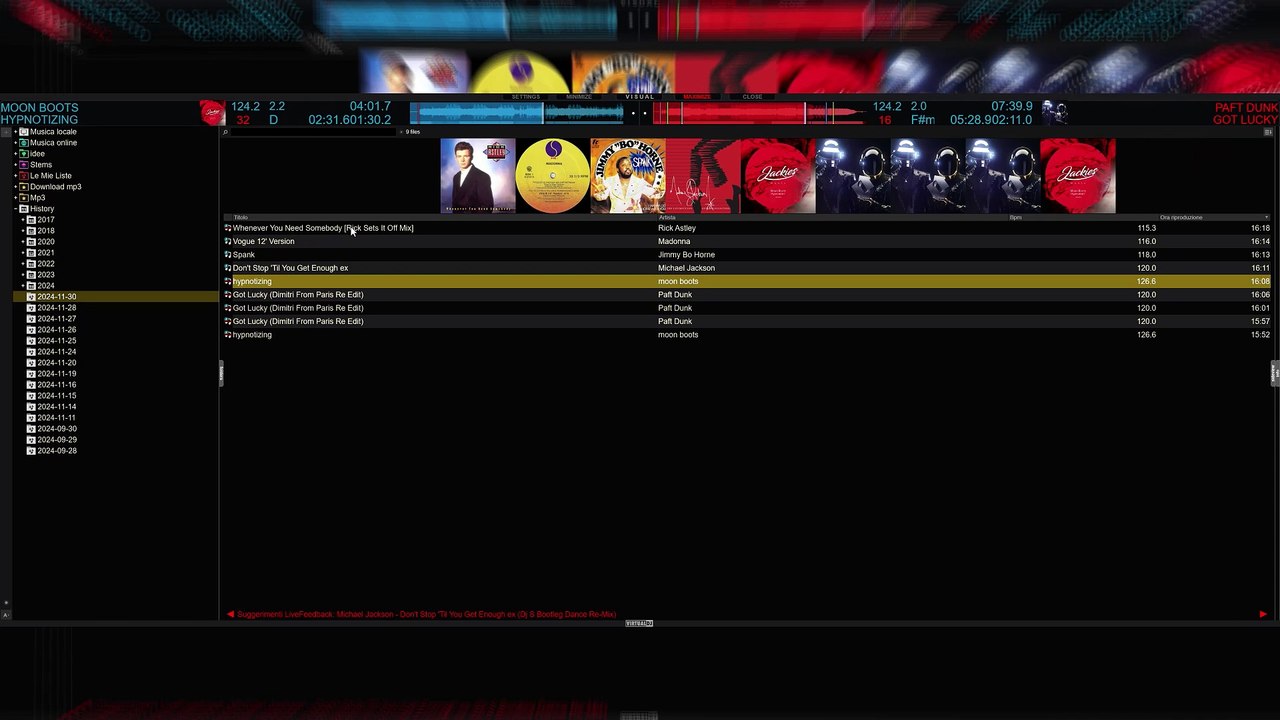Sort by the Bpm column header
1280x720 pixels.
pos(1015,217)
